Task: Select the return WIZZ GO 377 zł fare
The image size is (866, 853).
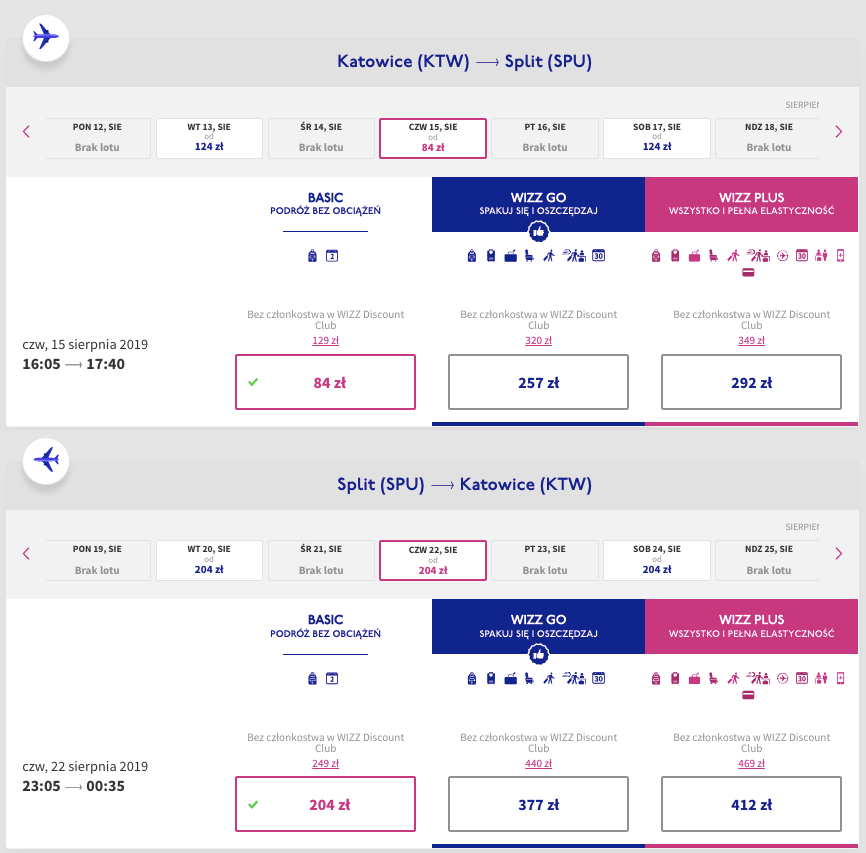Action: point(538,804)
